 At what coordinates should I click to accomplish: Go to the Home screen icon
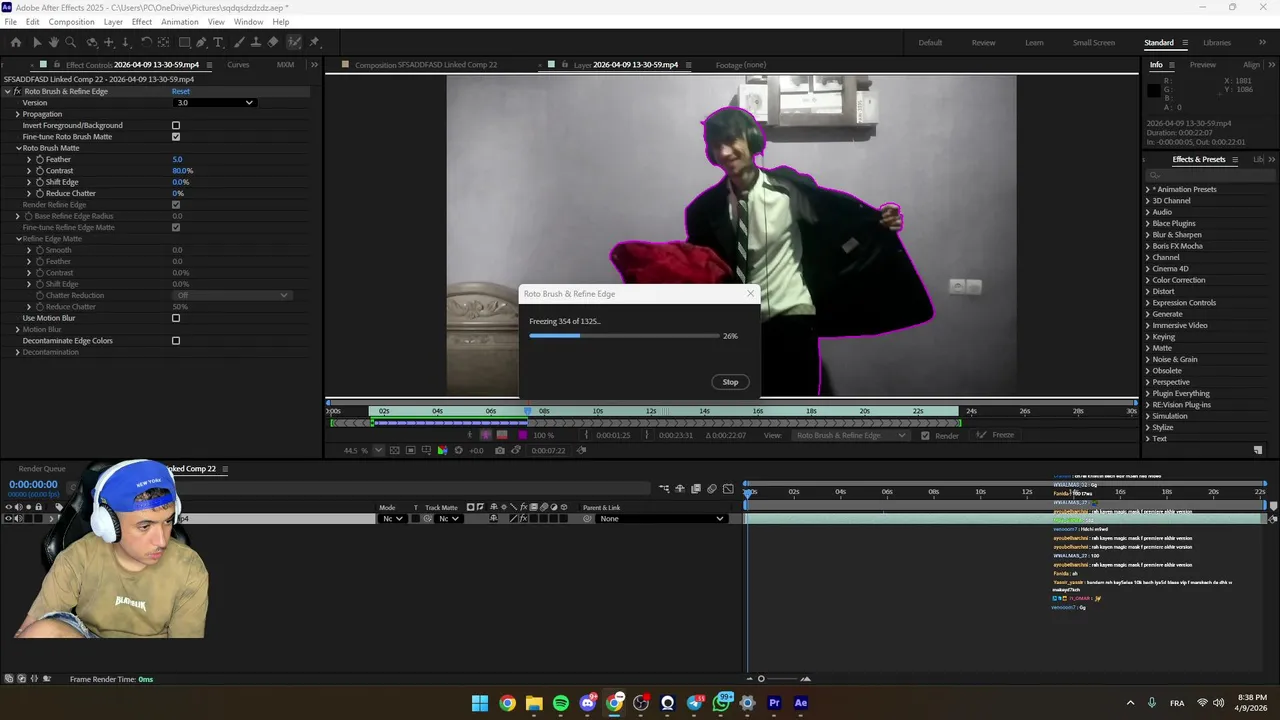click(x=15, y=42)
